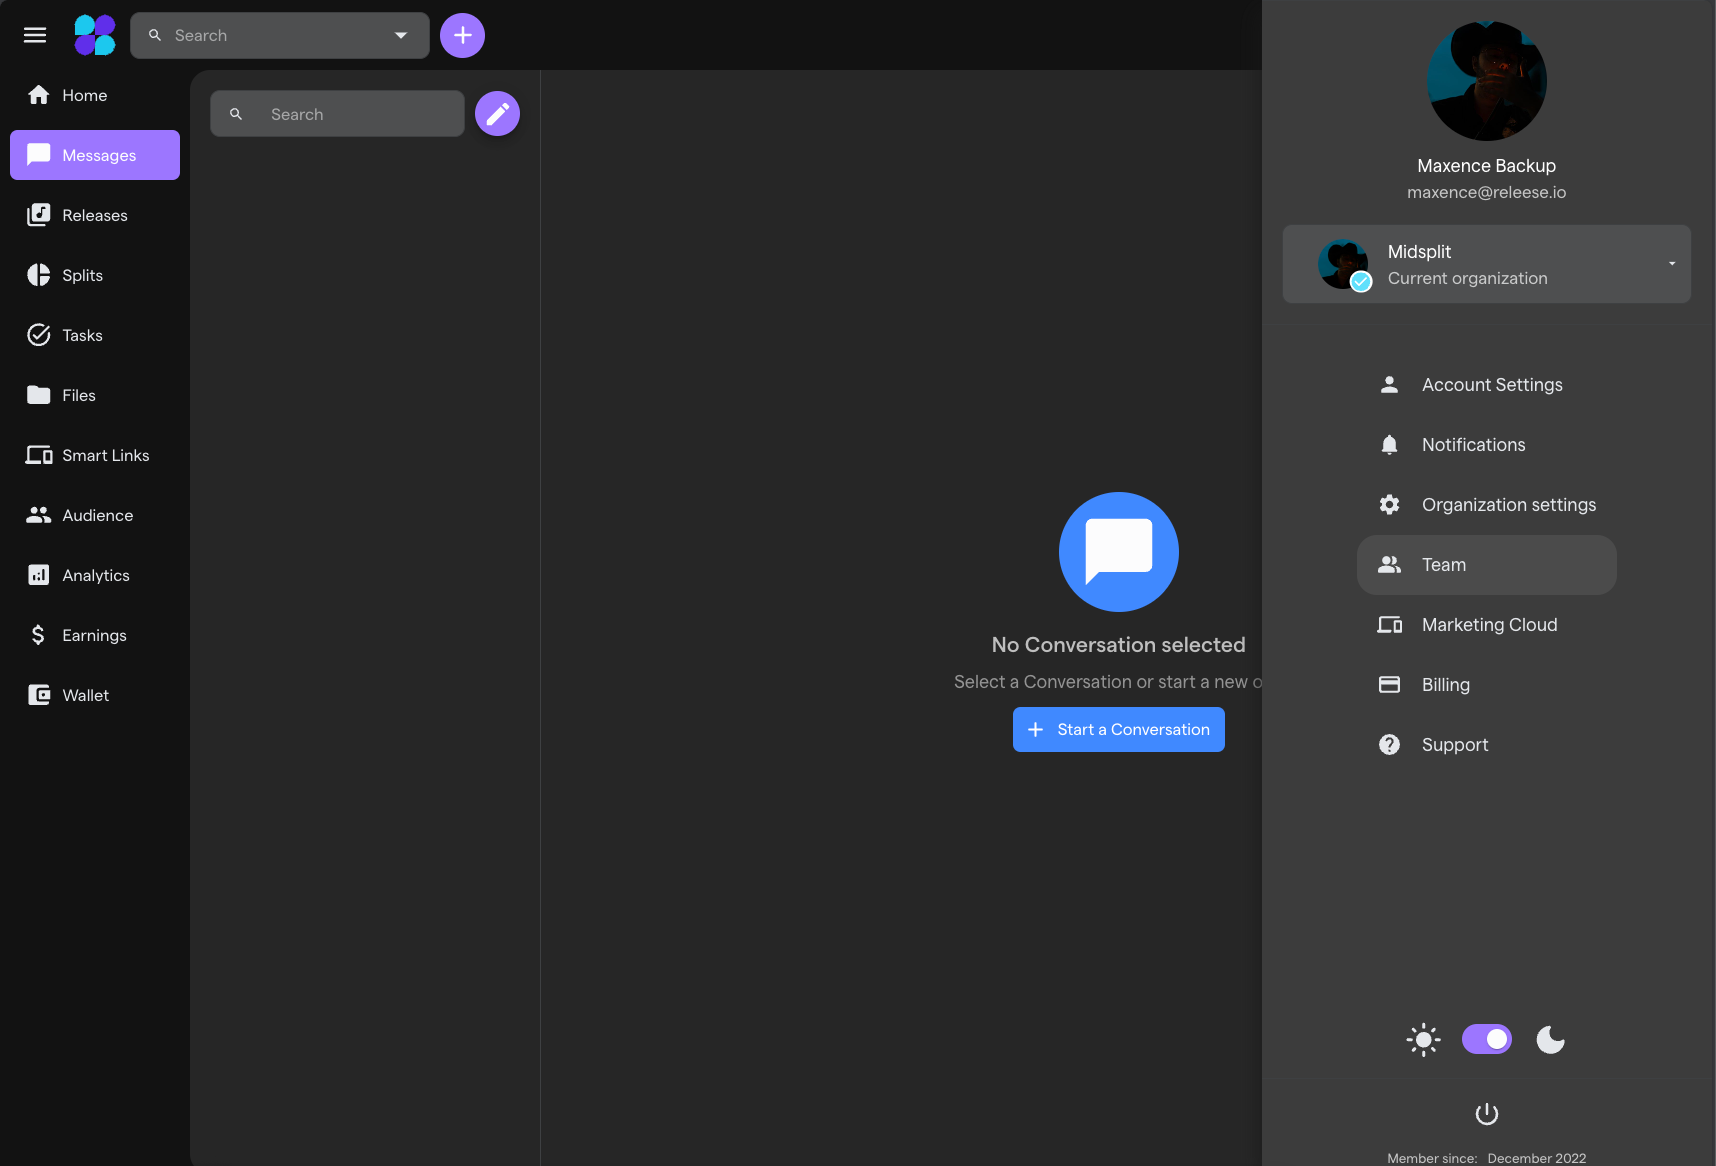This screenshot has width=1716, height=1166.
Task: Click the purple plus create button
Action: pos(462,35)
